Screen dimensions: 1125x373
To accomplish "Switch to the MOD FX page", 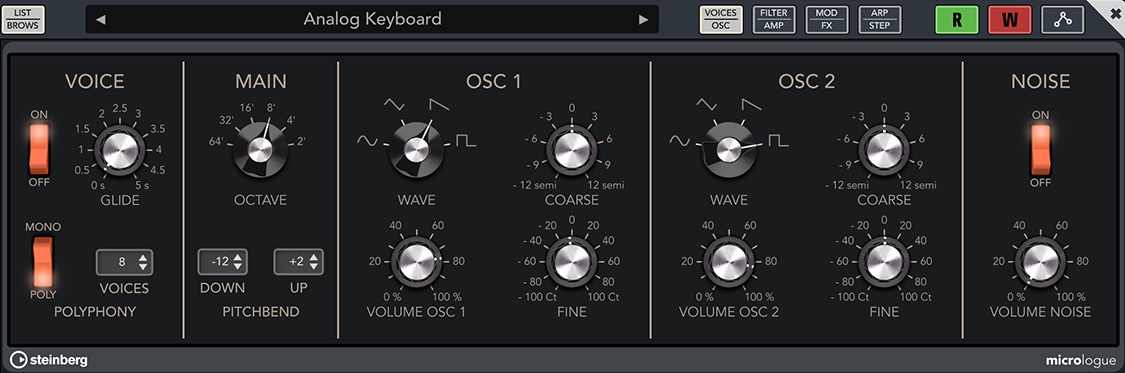I will click(x=827, y=19).
